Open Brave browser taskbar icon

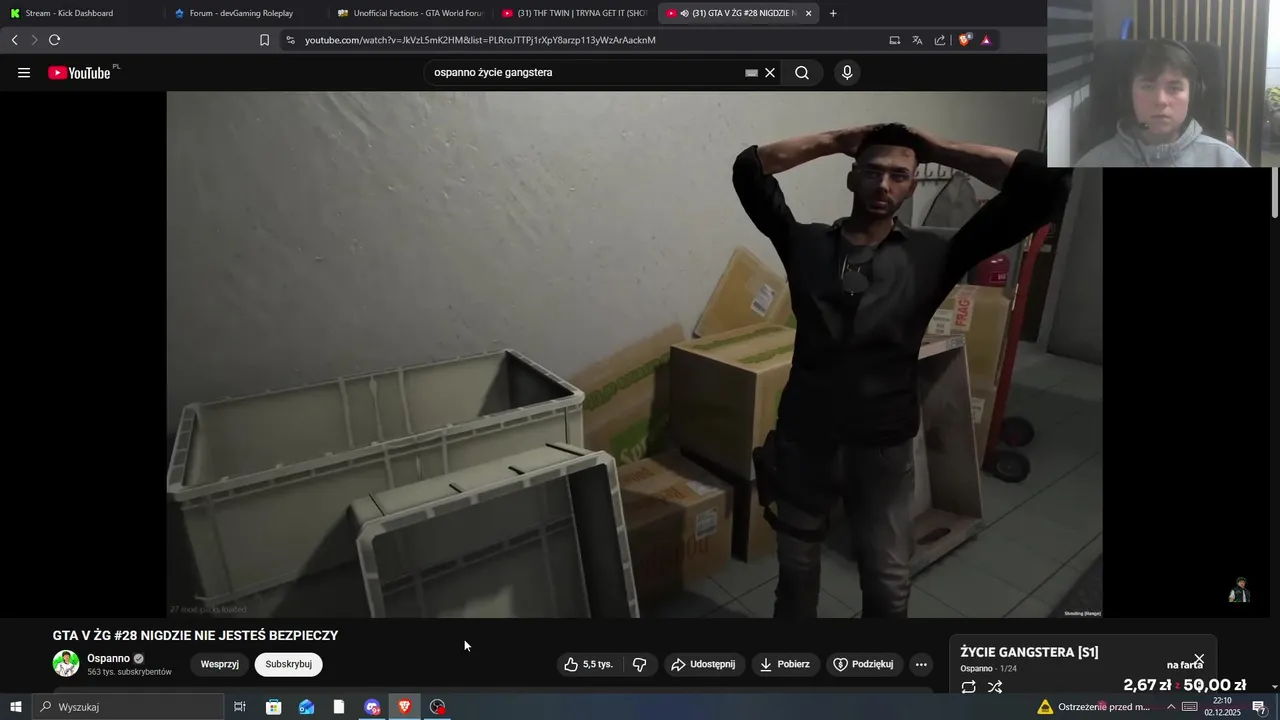404,707
